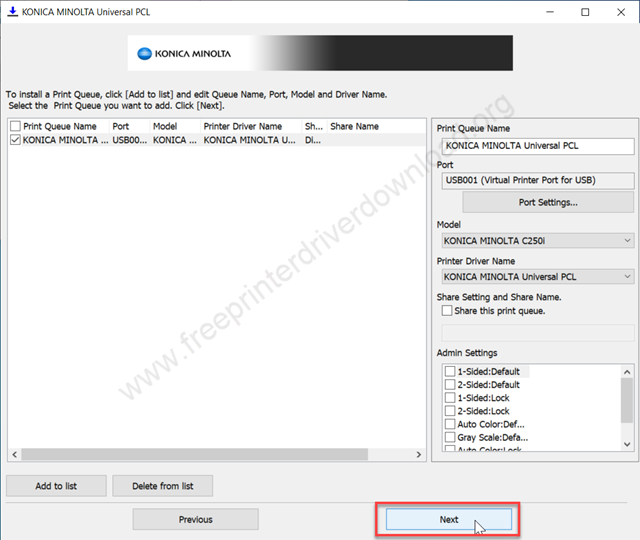Image resolution: width=640 pixels, height=540 pixels.
Task: Toggle header checkbox beside Print Queue Name
Action: (15, 126)
